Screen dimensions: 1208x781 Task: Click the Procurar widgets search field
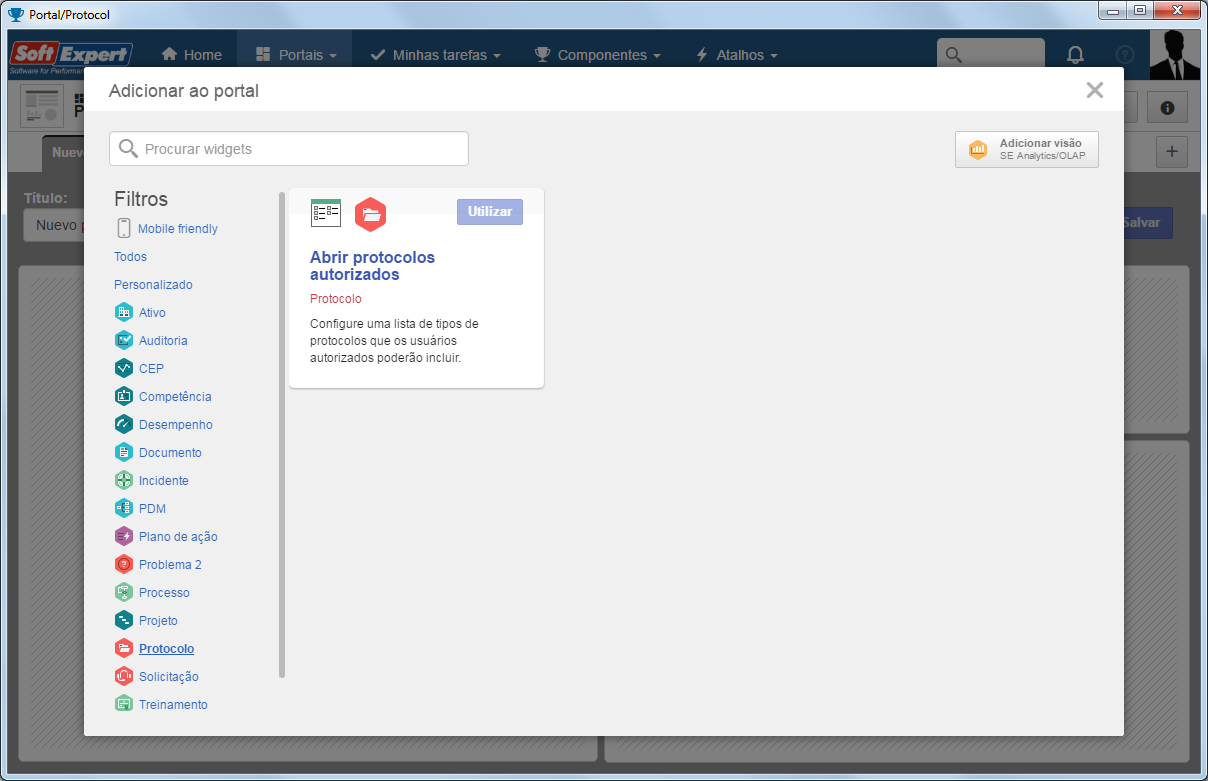(289, 149)
